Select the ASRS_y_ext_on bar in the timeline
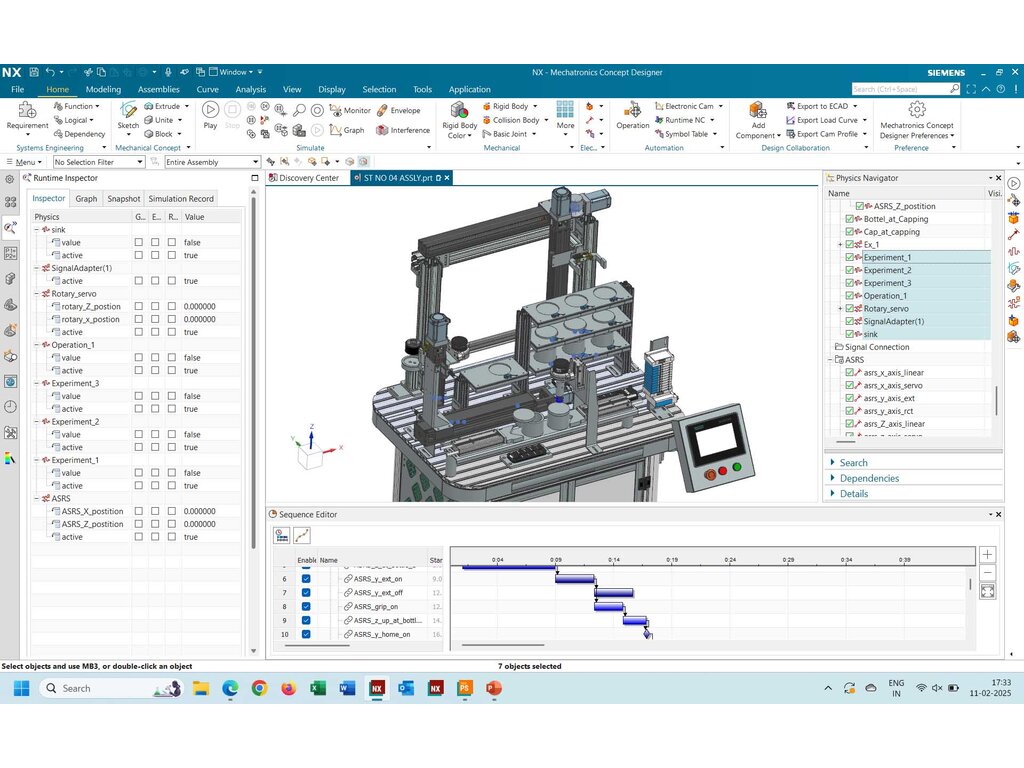 [x=575, y=579]
